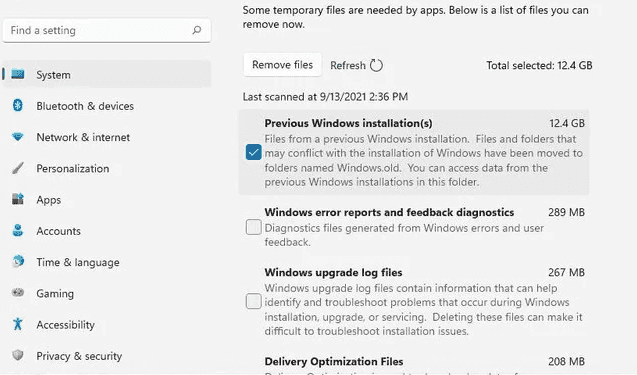The width and height of the screenshot is (637, 375).
Task: Open System settings category
Action: pyautogui.click(x=107, y=74)
